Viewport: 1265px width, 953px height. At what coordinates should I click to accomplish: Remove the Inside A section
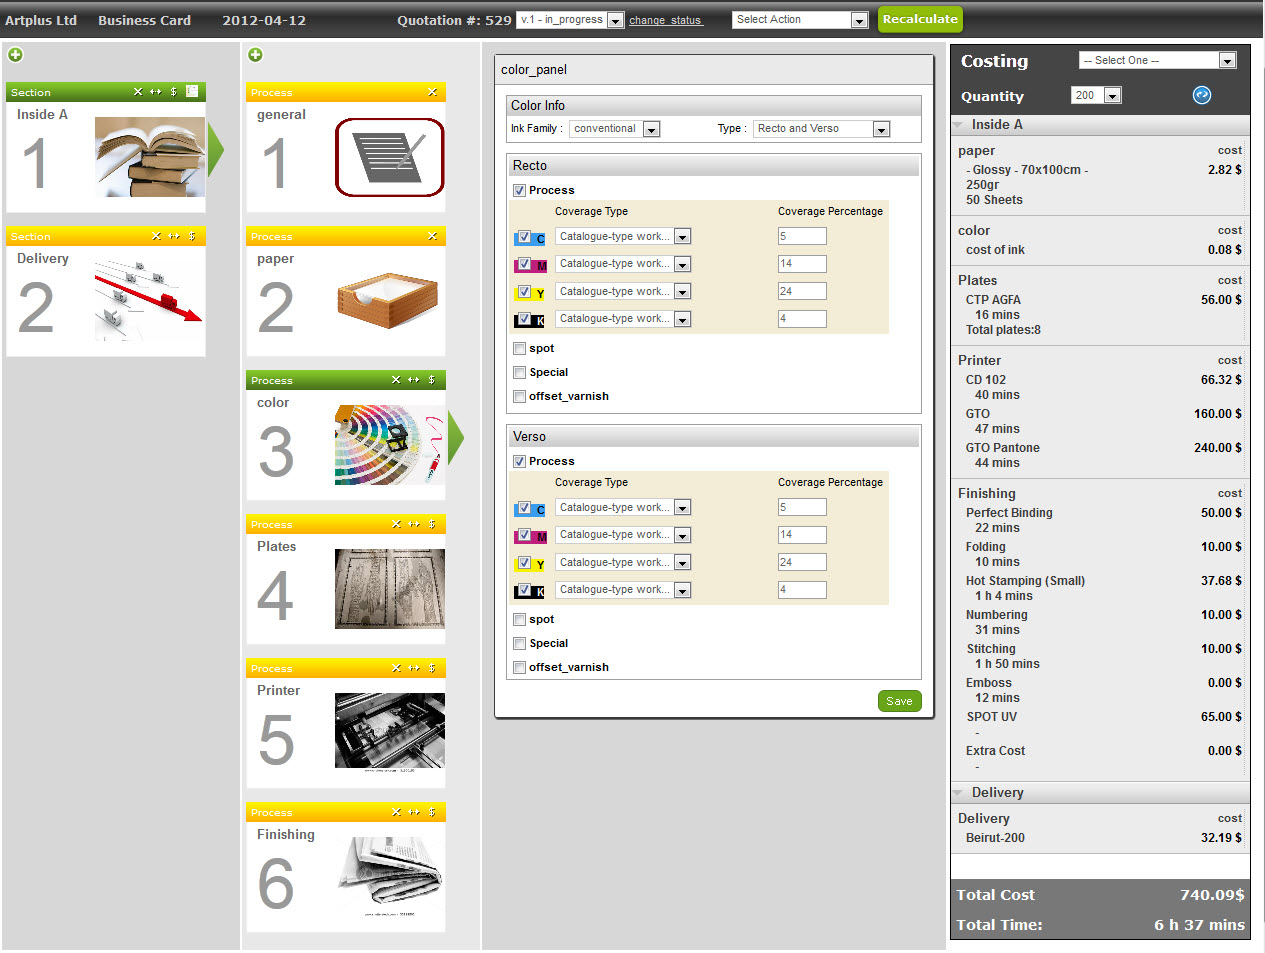[x=138, y=92]
